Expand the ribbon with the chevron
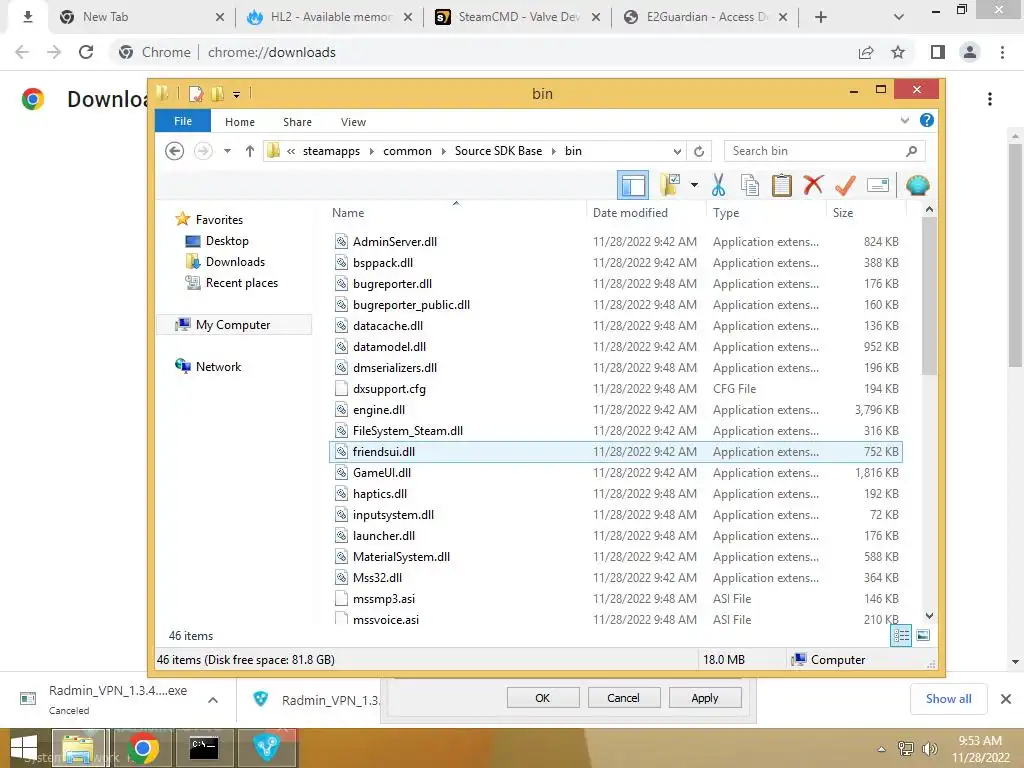Screen dimensions: 1024x768 point(904,120)
